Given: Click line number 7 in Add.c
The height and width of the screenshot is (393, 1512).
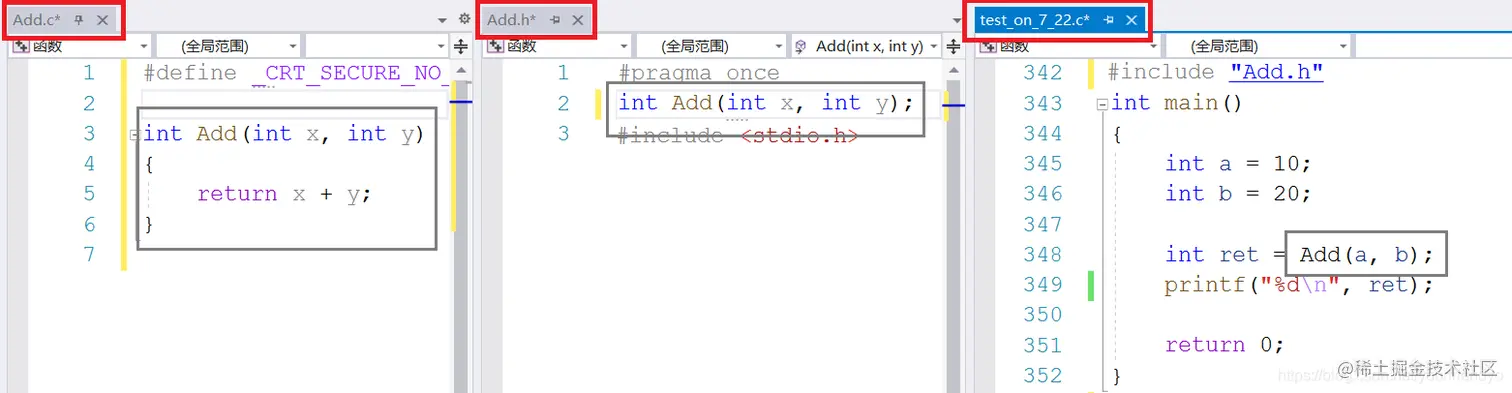Looking at the screenshot, I should (89, 254).
